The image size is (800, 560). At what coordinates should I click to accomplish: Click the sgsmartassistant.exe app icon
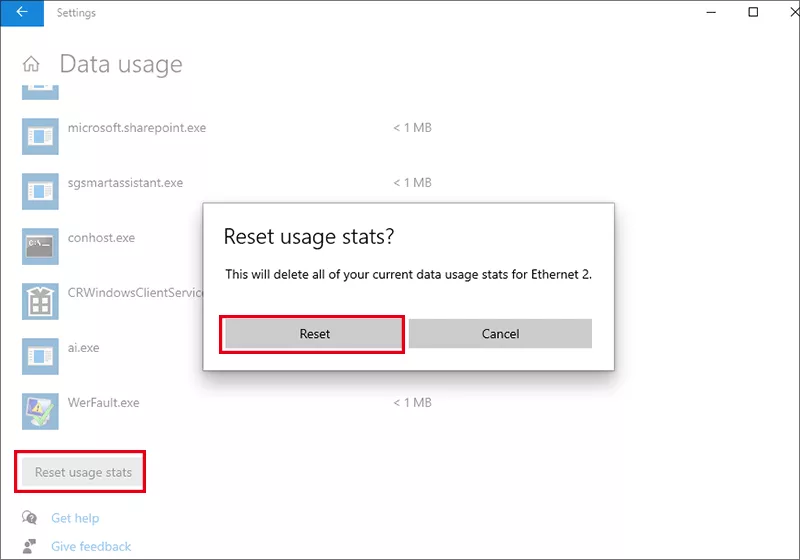[x=40, y=191]
